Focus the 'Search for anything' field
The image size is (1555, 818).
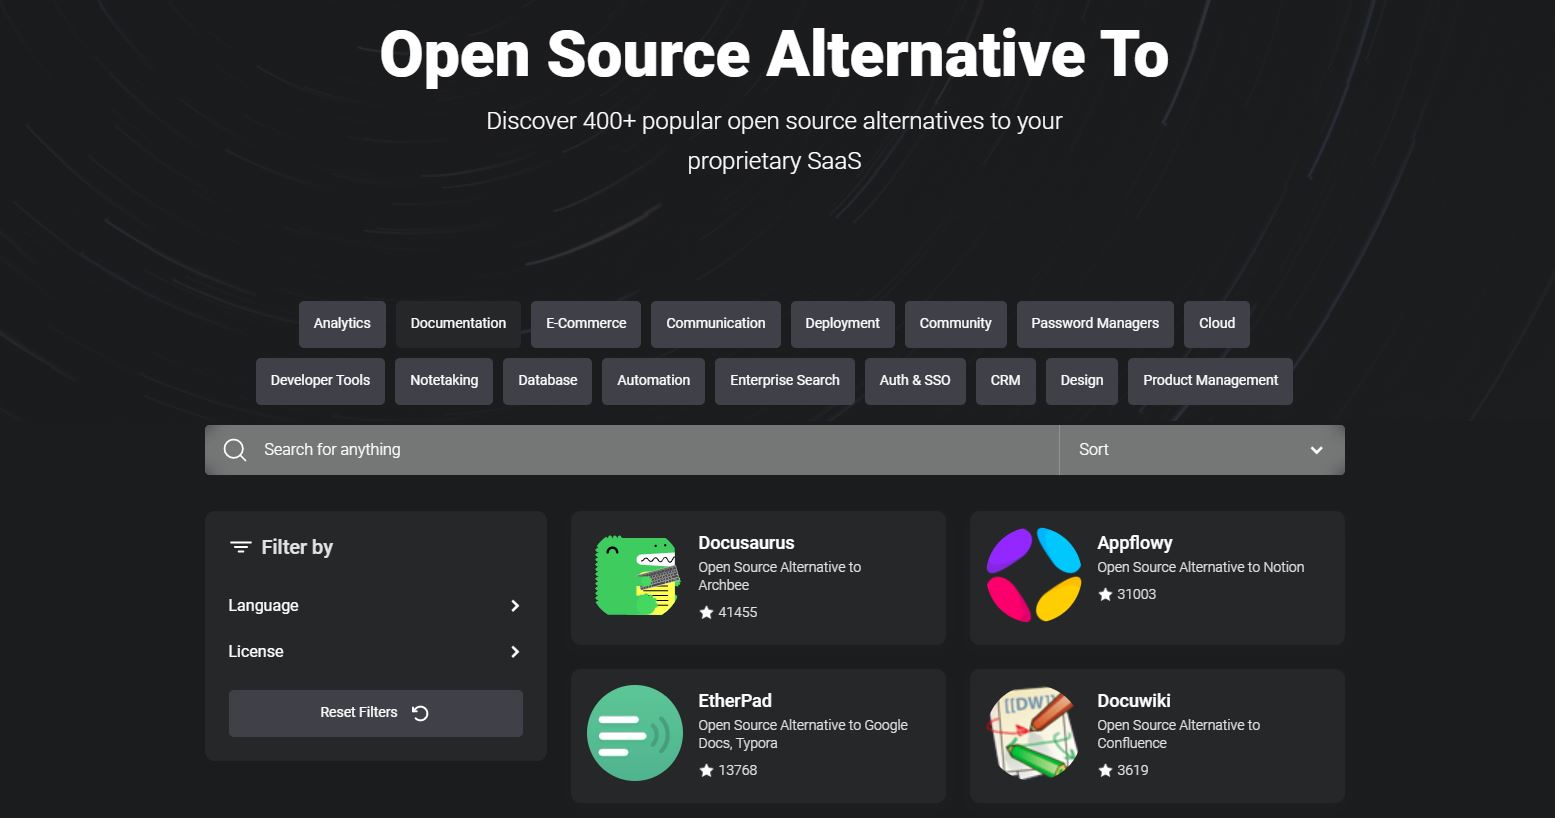coord(632,450)
